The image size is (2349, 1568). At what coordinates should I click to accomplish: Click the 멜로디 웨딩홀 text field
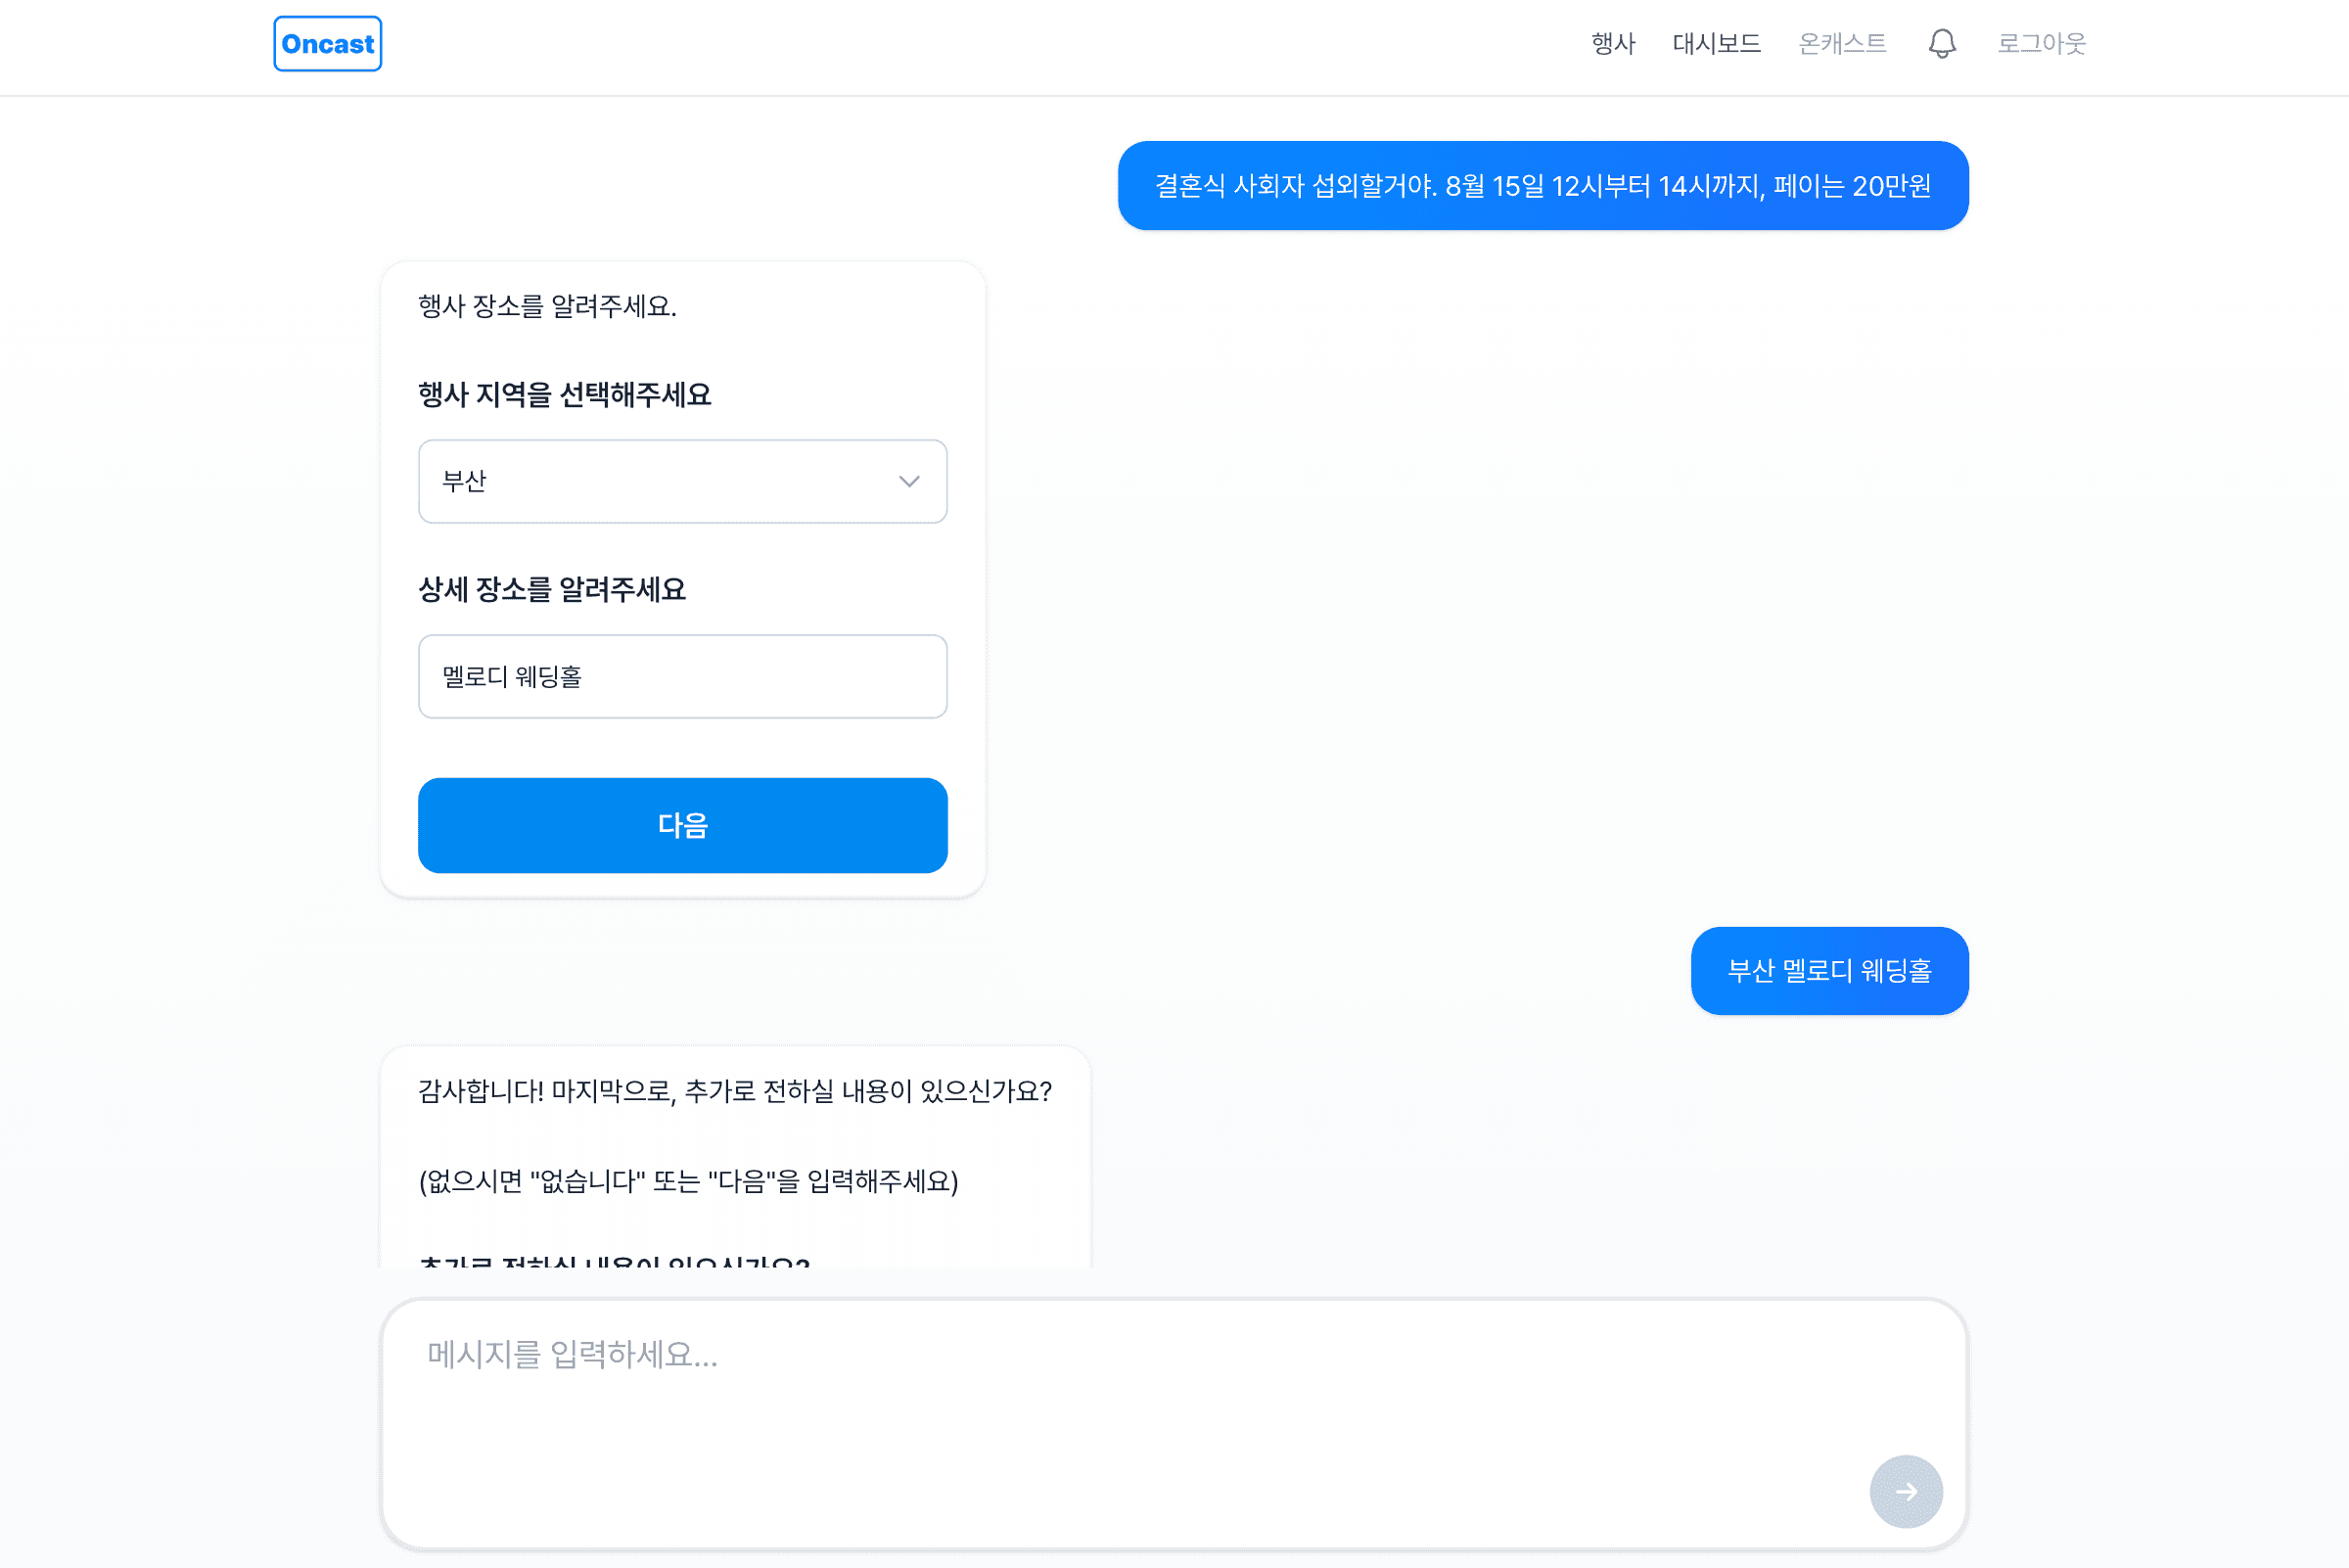point(683,676)
